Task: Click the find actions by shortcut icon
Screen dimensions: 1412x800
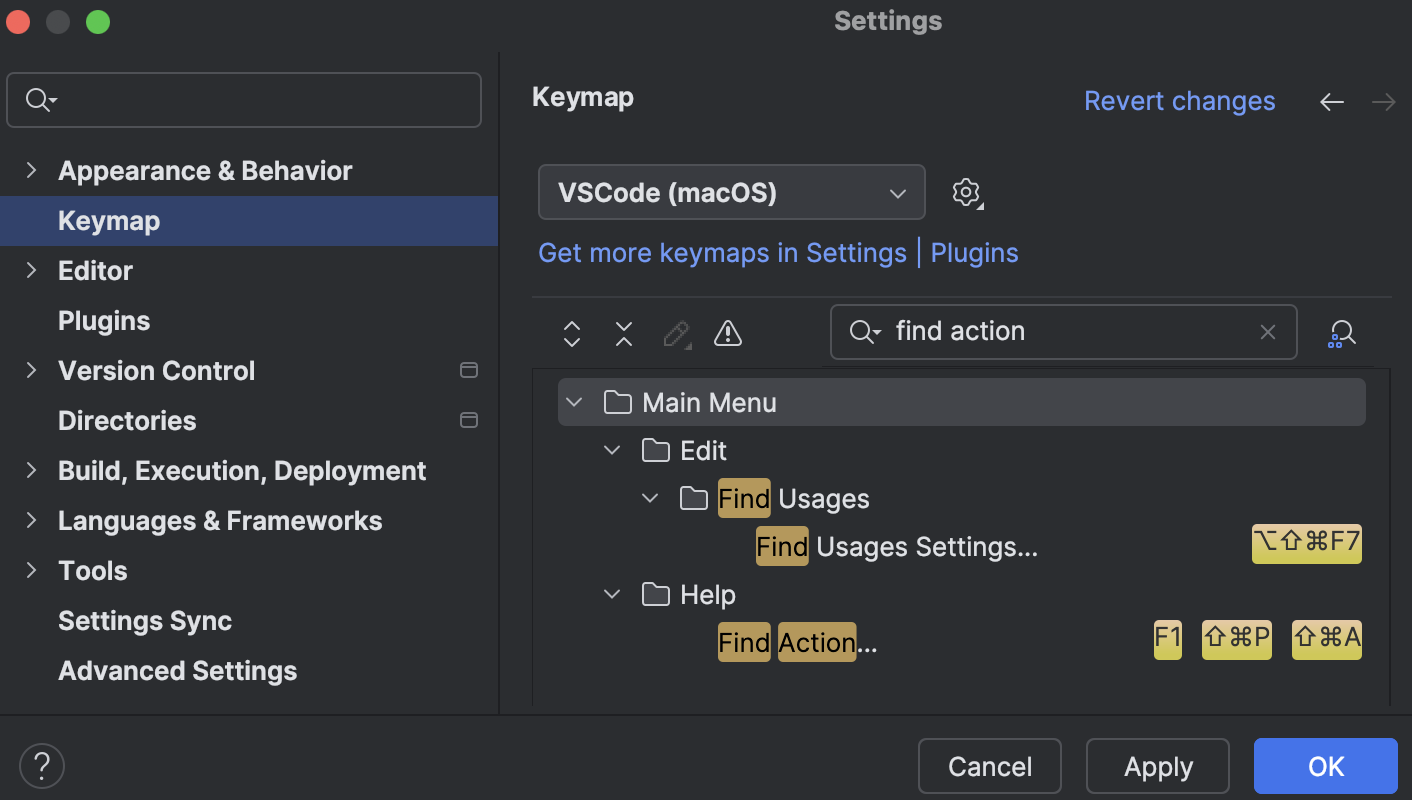Action: [x=1343, y=333]
